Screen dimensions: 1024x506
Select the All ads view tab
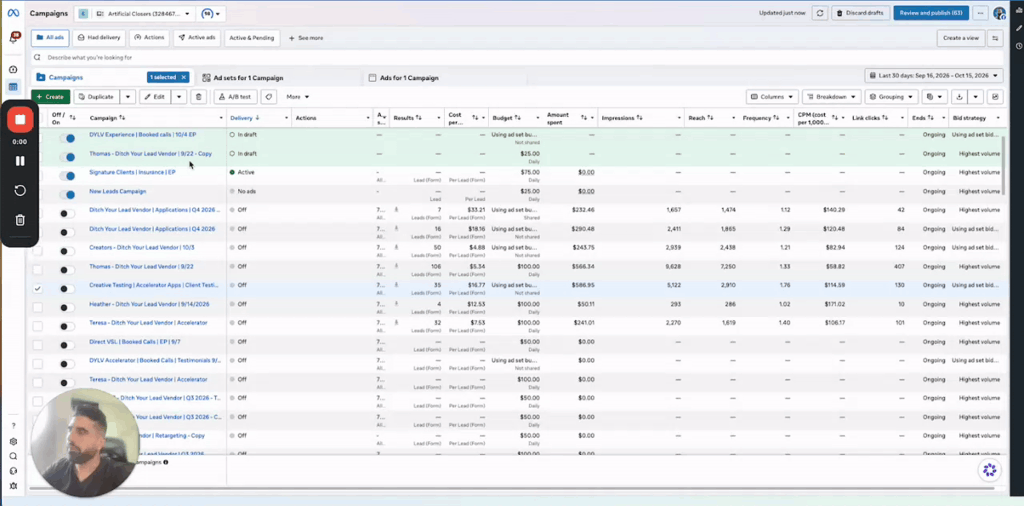pyautogui.click(x=50, y=38)
